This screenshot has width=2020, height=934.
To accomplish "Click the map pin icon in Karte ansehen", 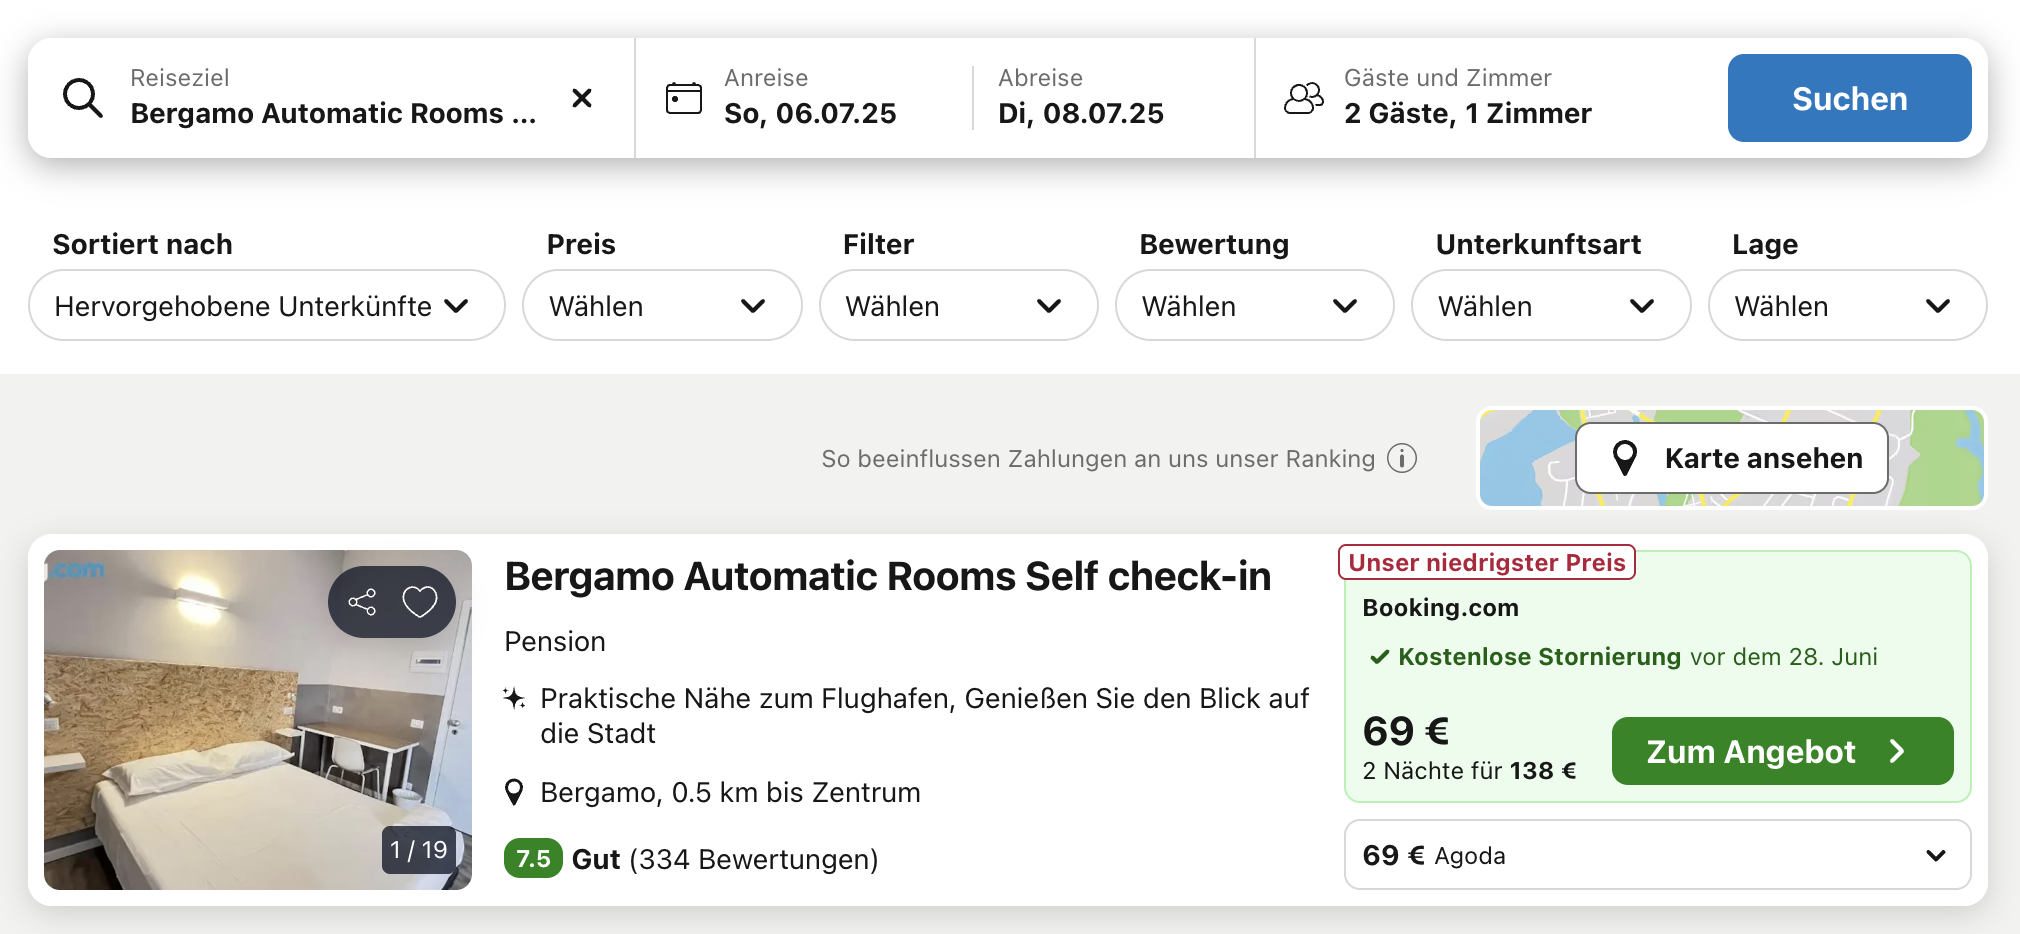I will pyautogui.click(x=1625, y=458).
